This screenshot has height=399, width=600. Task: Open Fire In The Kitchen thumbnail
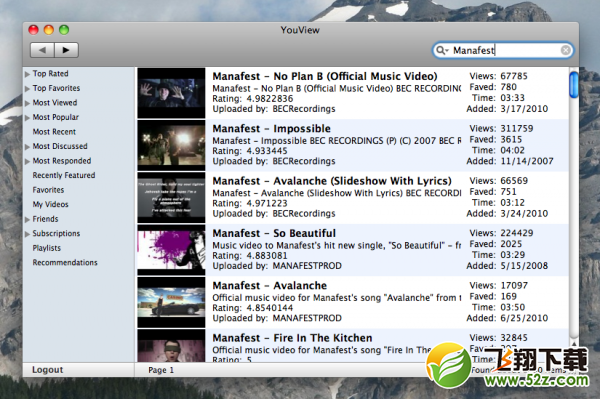(x=171, y=346)
